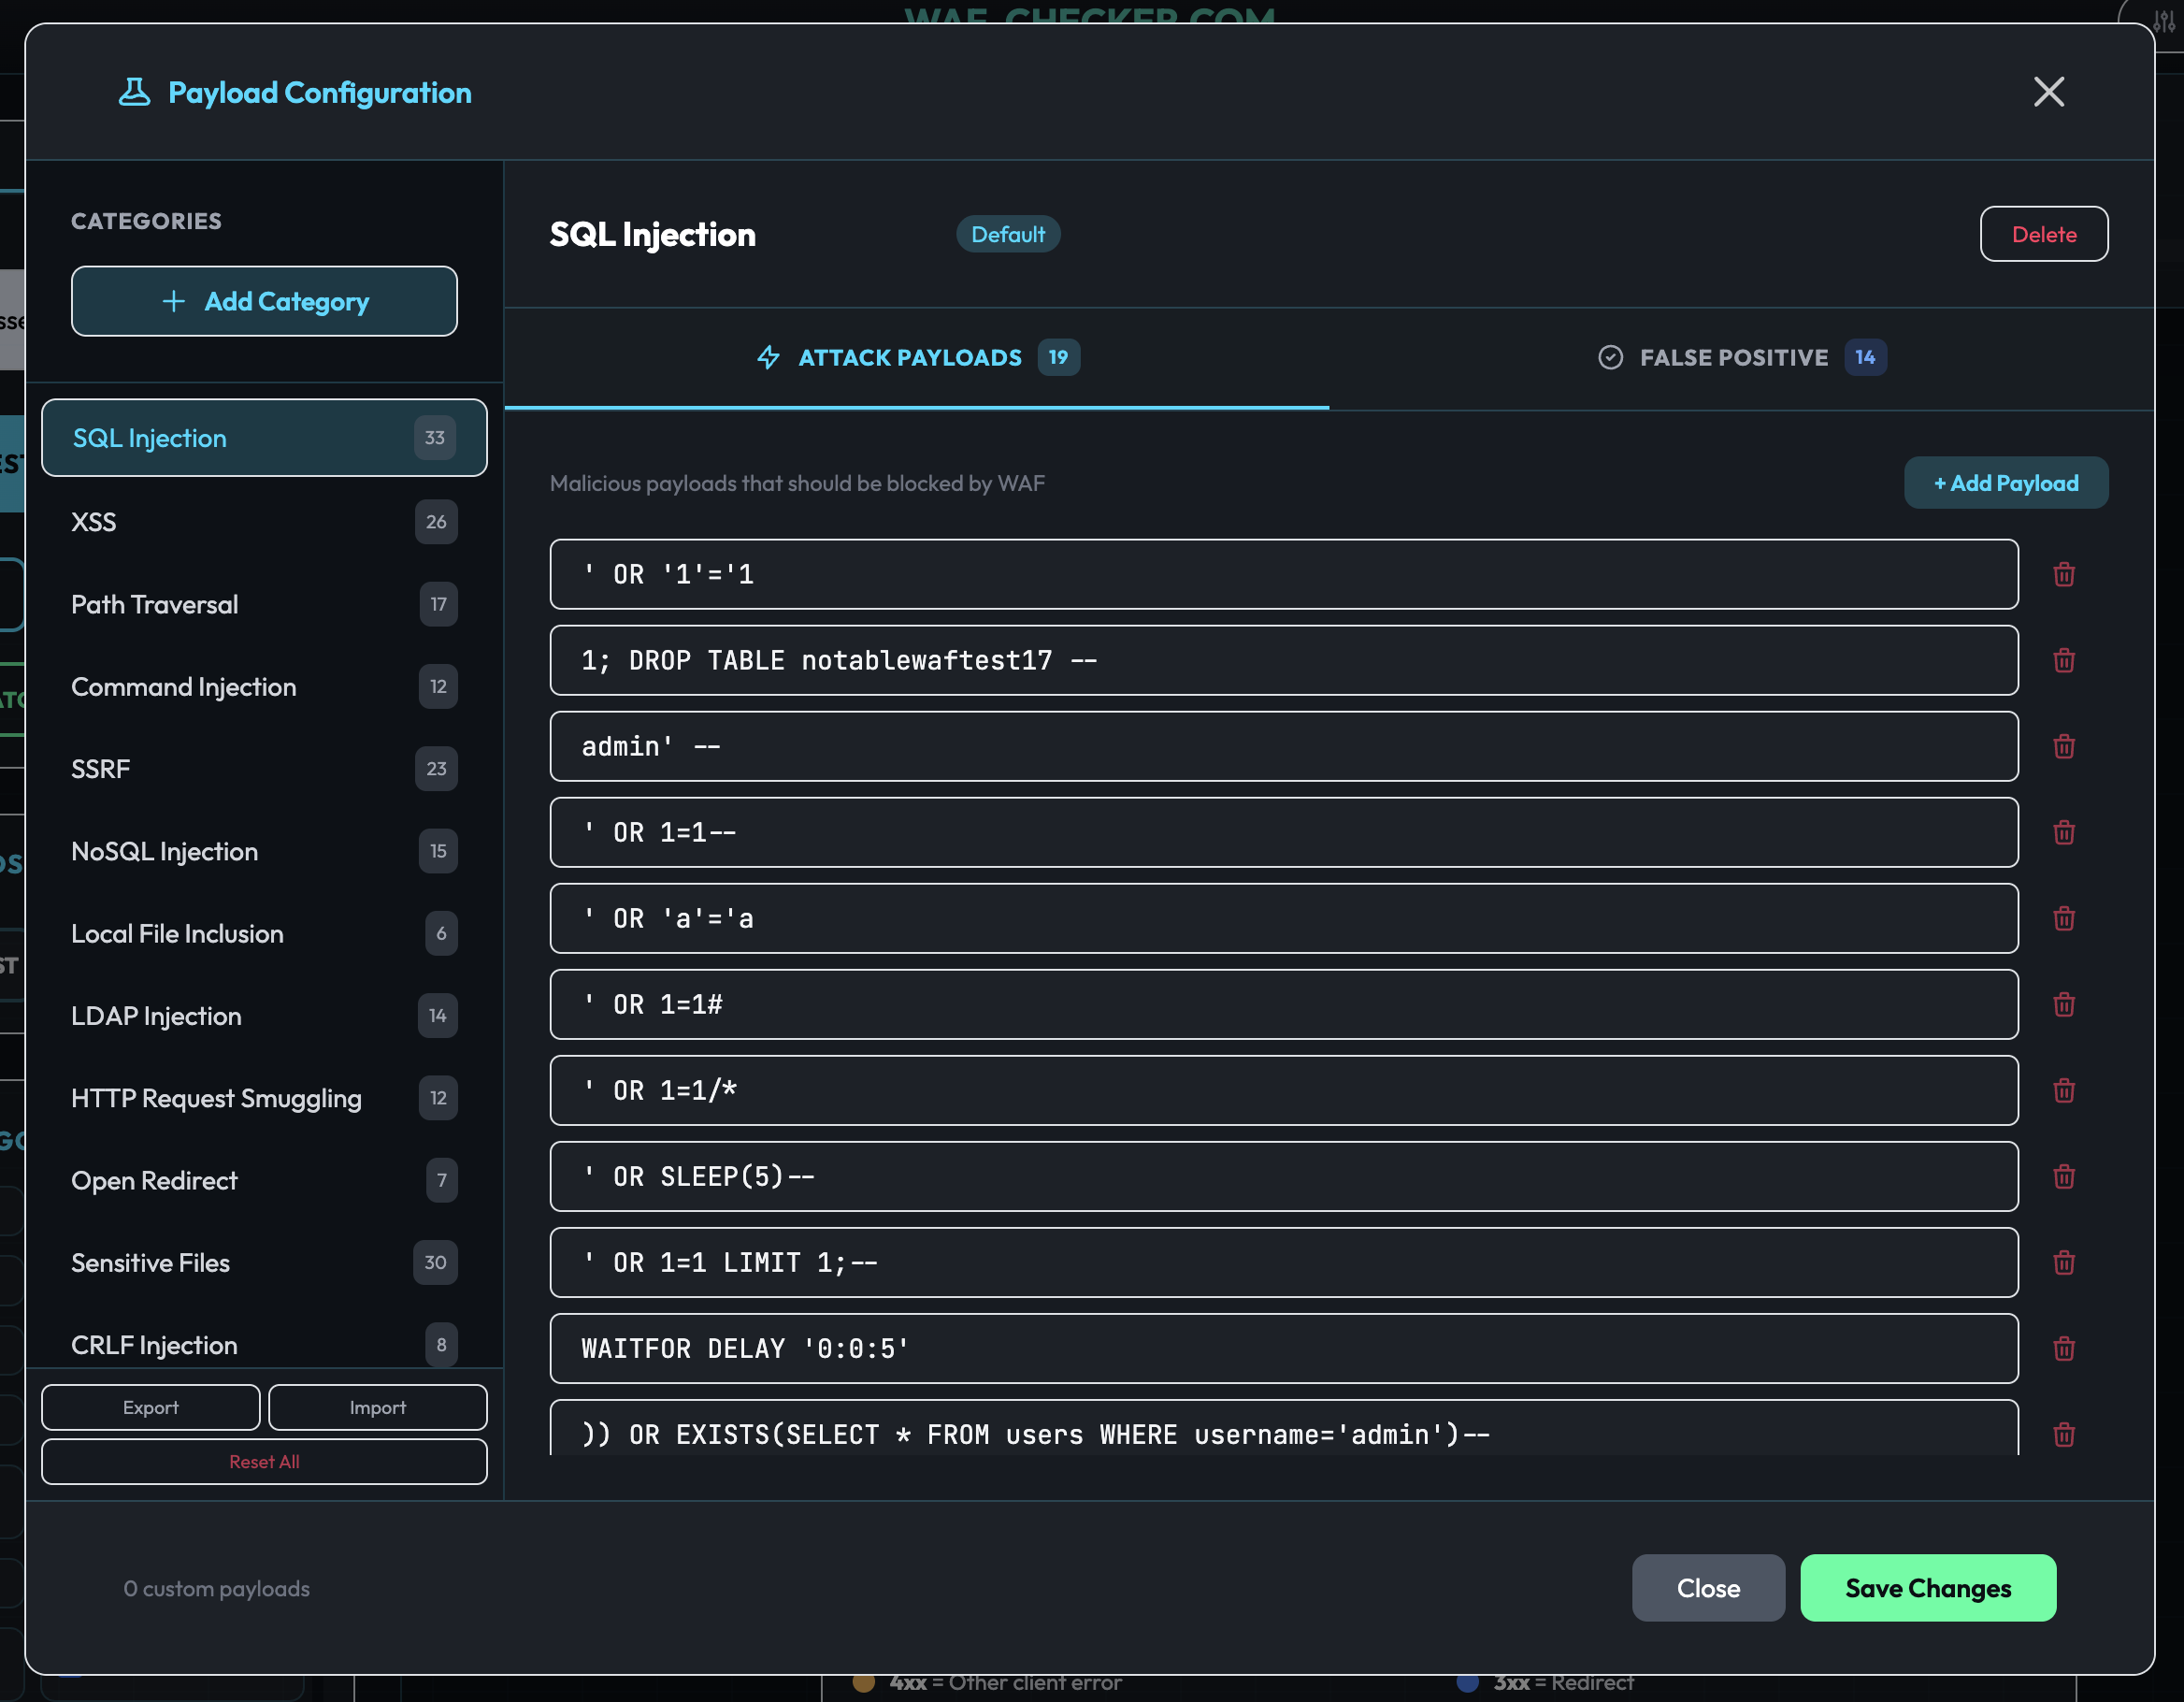This screenshot has height=1702, width=2184.
Task: Click the Add Category button
Action: (264, 301)
